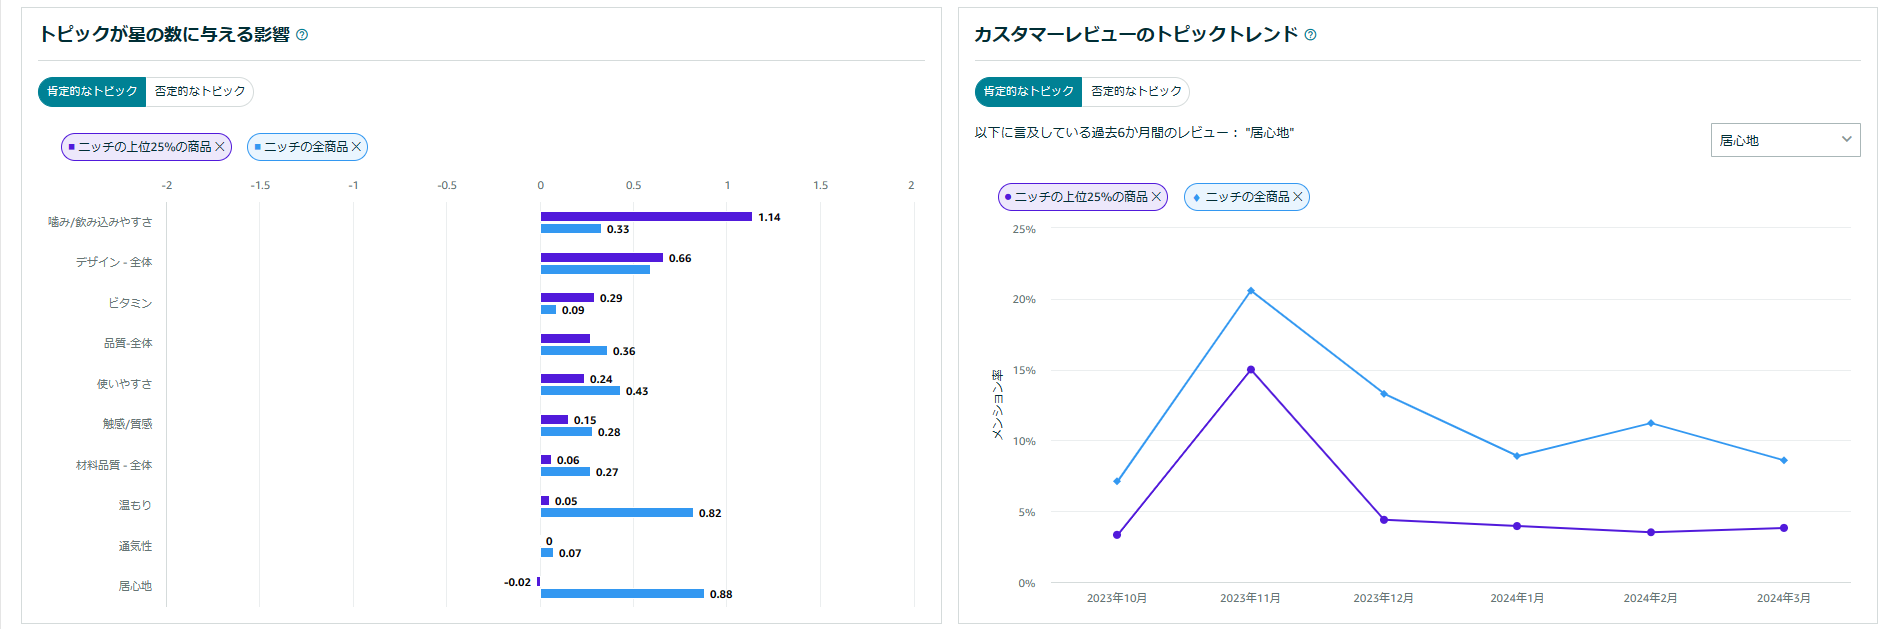Switch to 否定的なトピック tab in star-impact panel
Image resolution: width=1895 pixels, height=629 pixels.
(x=200, y=92)
